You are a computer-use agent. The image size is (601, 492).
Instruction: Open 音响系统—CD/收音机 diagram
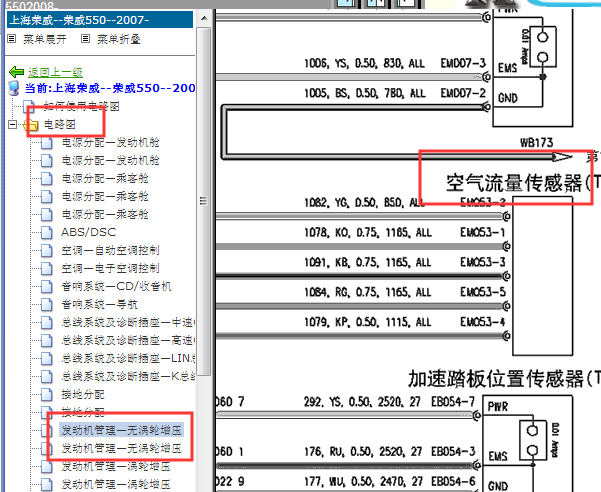(116, 286)
